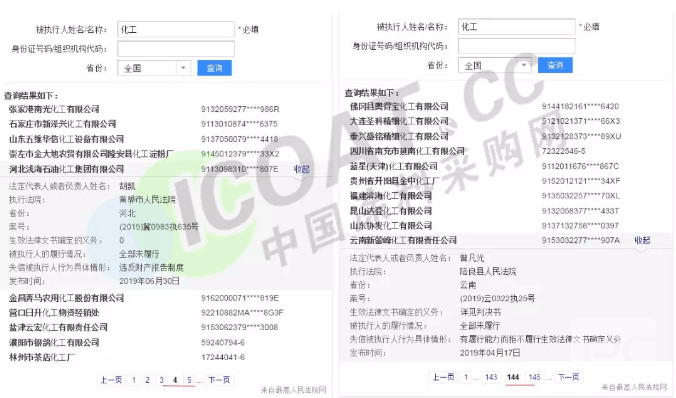Go to page 145 in right pagination

pos(534,377)
